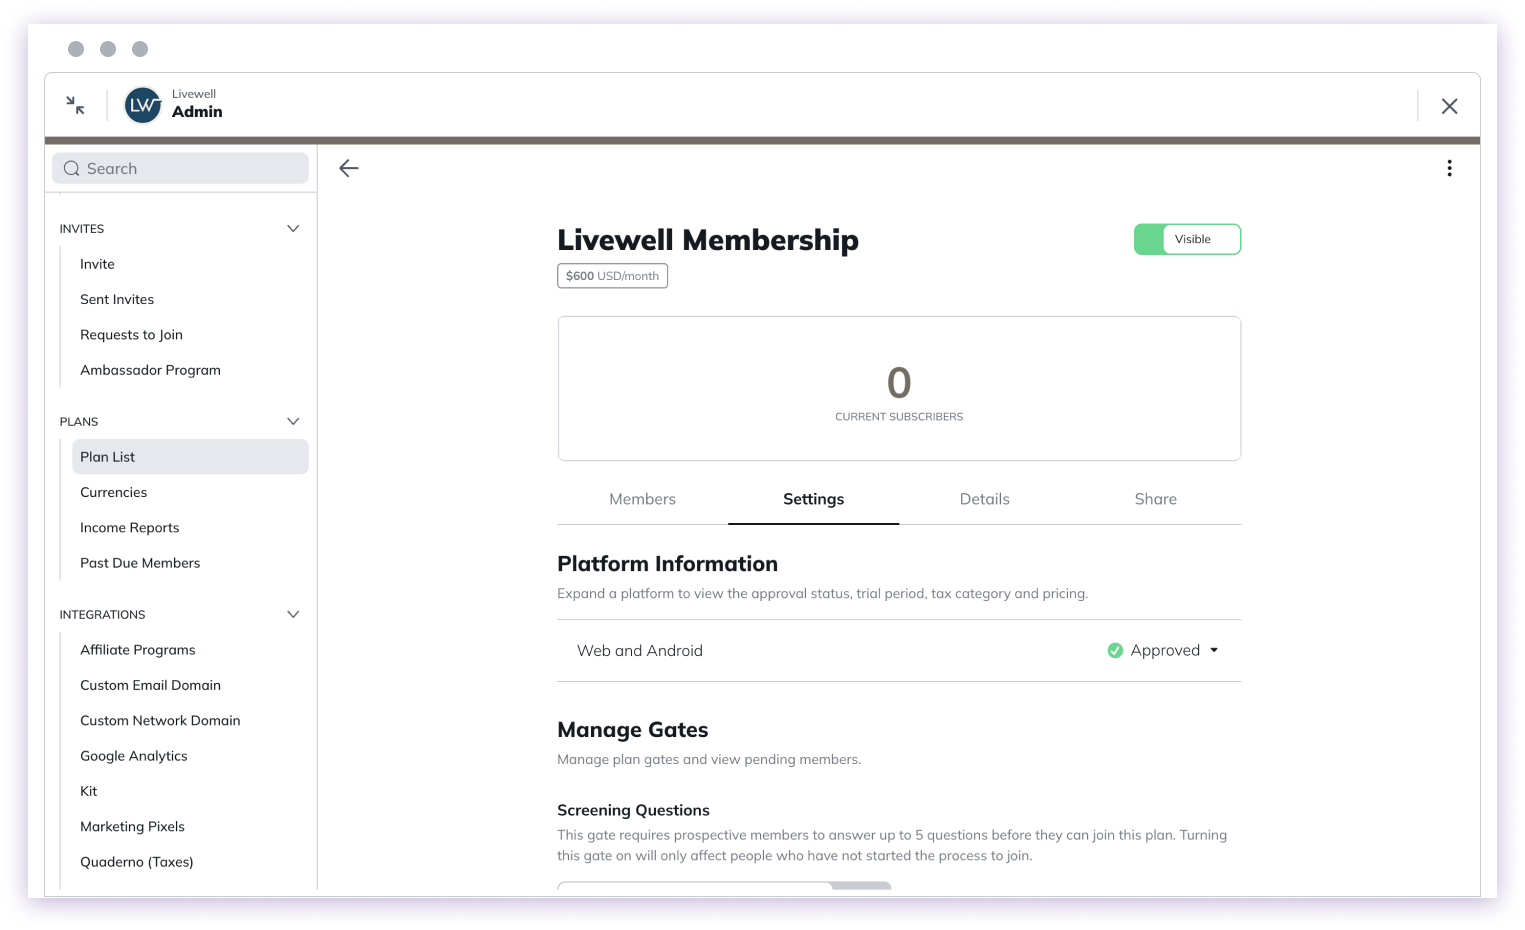Open the Approved status dropdown
The width and height of the screenshot is (1525, 930).
(x=1215, y=650)
